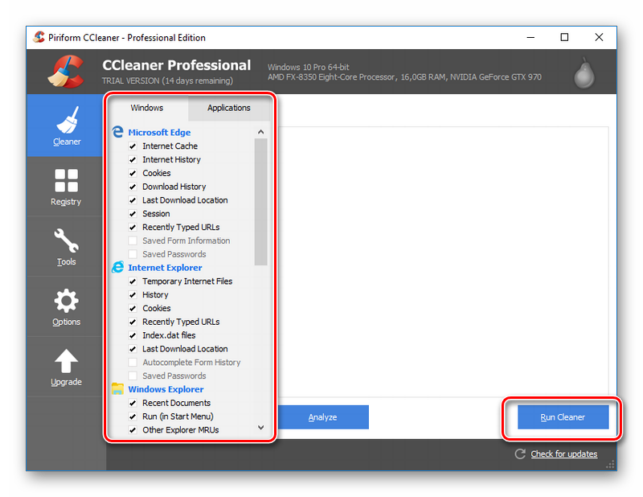Screen dimensions: 643x497
Task: Toggle Edge Download History checkbox
Action: 132,187
